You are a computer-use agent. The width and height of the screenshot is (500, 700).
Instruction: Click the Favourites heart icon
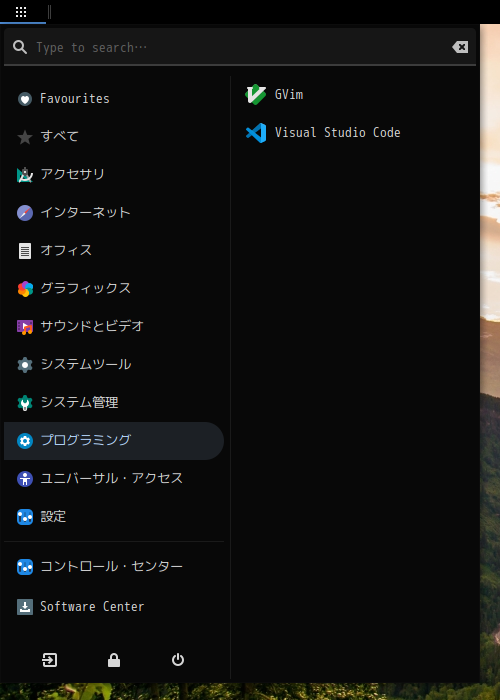25,99
